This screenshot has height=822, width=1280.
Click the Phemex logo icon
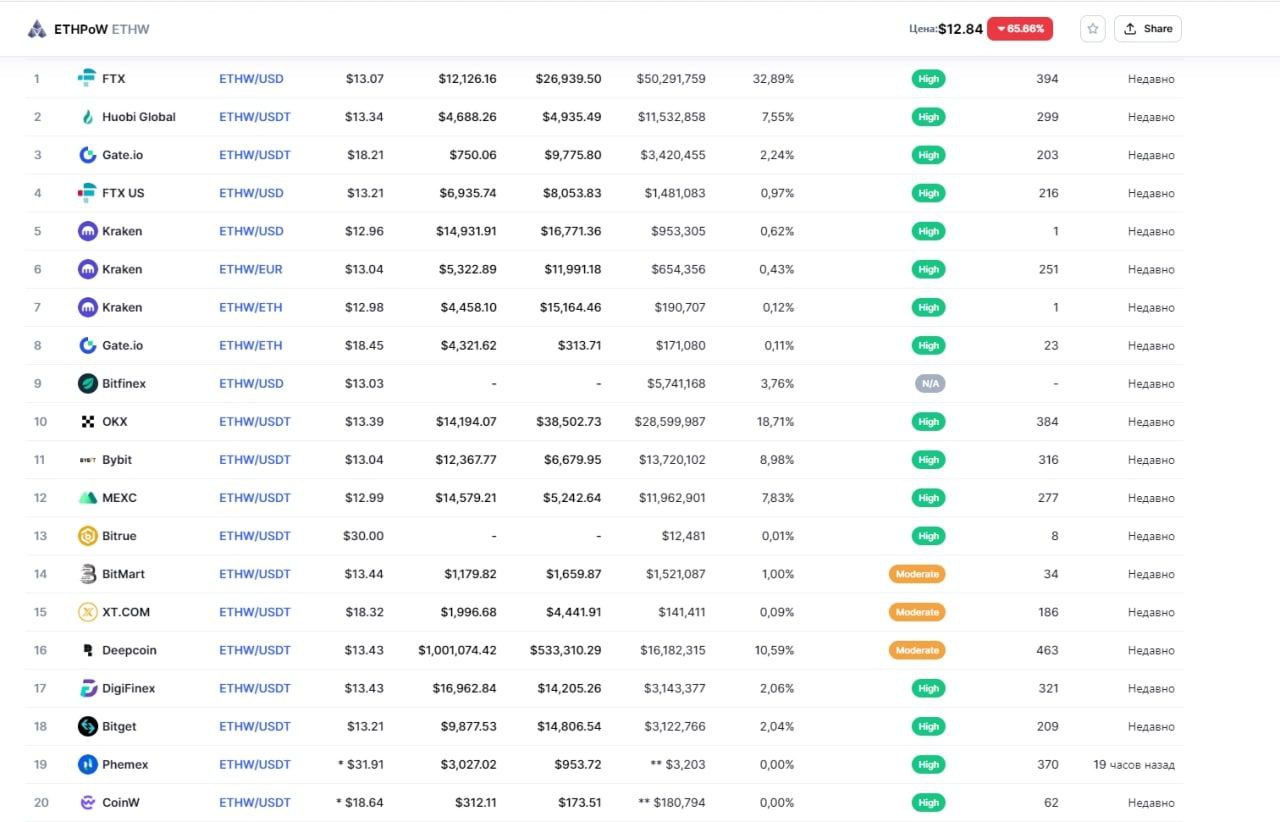(87, 764)
